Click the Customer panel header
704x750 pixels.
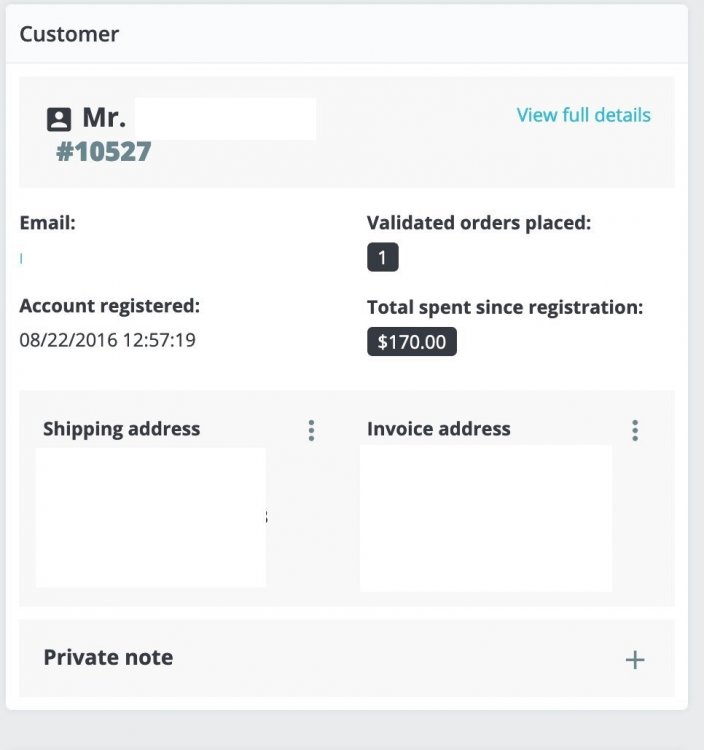[x=69, y=34]
